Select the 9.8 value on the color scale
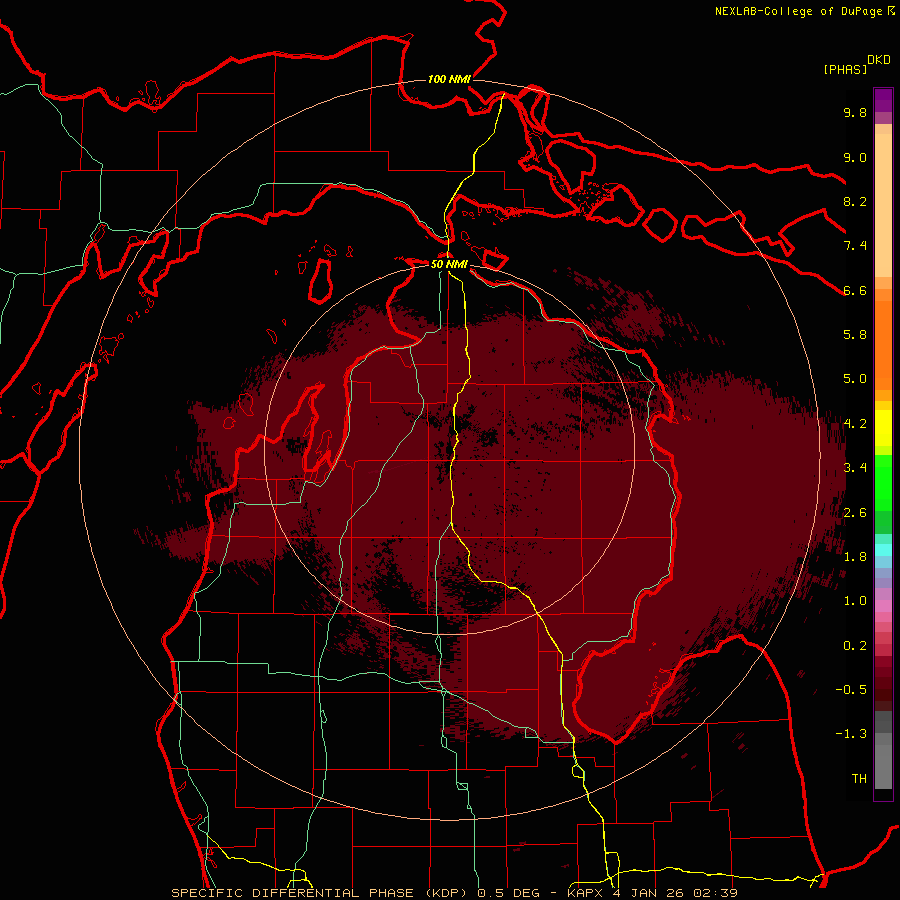Image resolution: width=900 pixels, height=900 pixels. (855, 112)
